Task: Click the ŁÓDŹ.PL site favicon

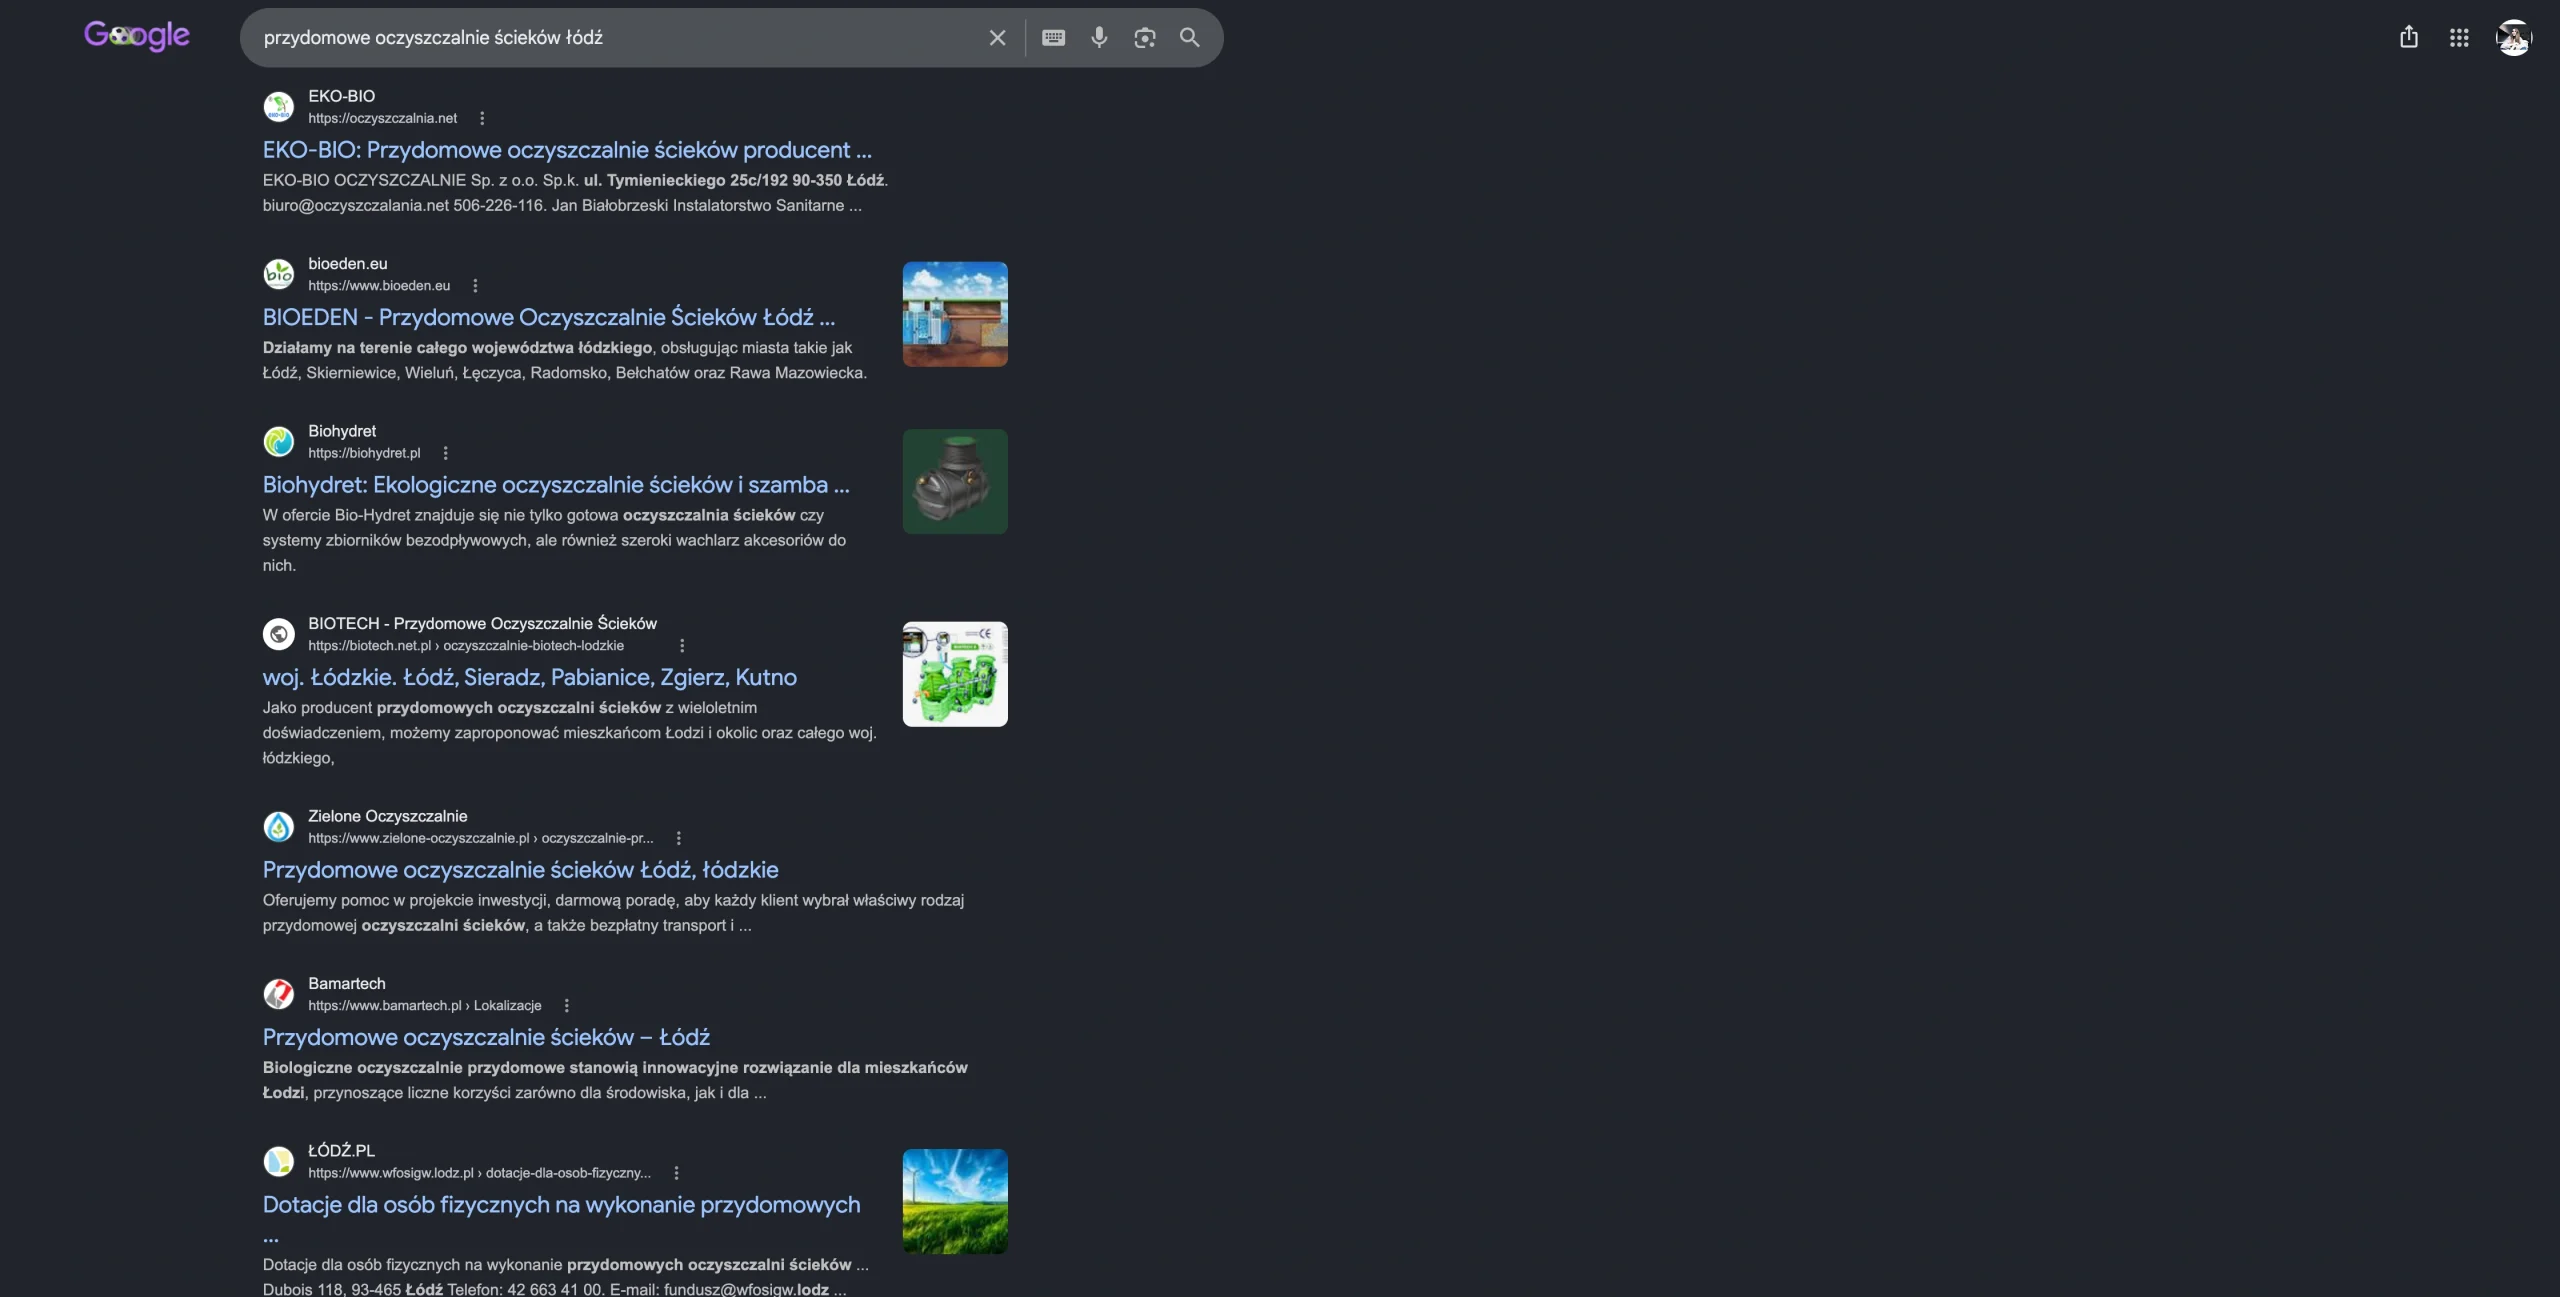Action: (x=279, y=1161)
